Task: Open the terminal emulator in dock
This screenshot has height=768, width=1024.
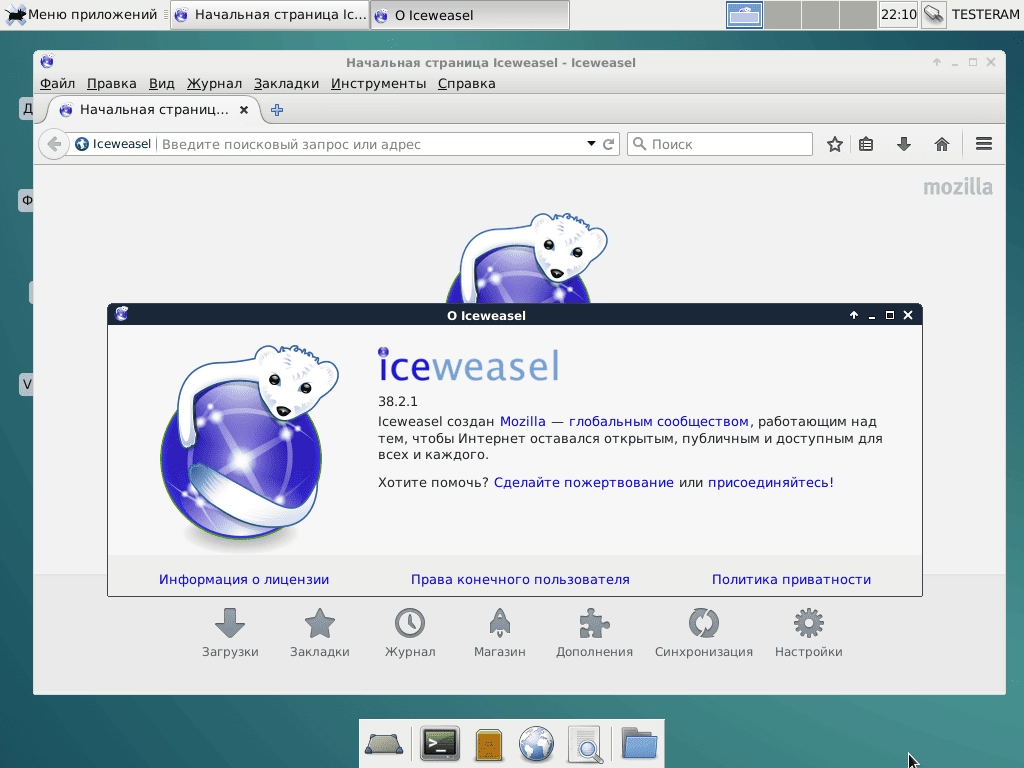Action: point(440,743)
